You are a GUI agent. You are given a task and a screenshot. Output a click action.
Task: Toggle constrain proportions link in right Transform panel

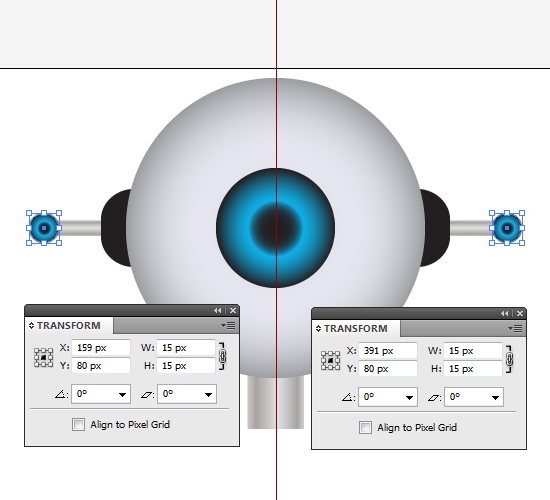point(509,359)
